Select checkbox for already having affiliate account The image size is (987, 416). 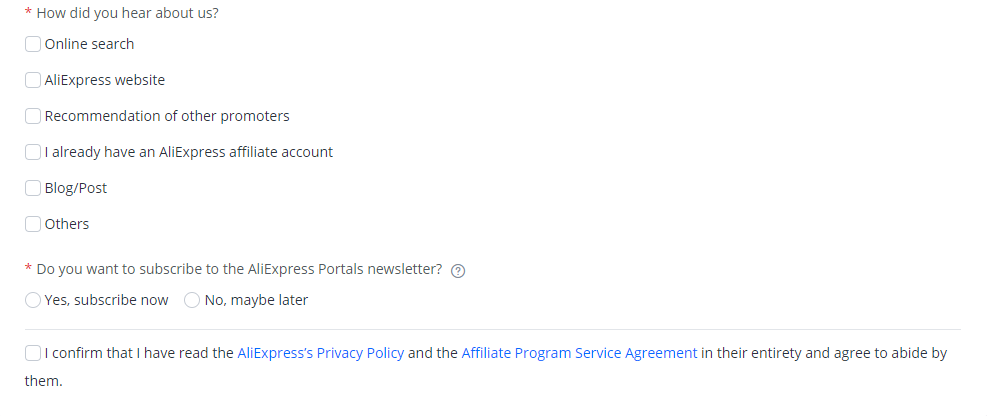tap(33, 152)
